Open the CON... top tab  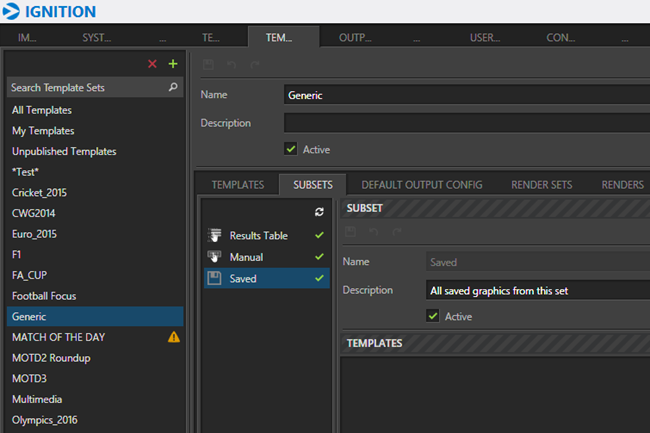point(560,38)
